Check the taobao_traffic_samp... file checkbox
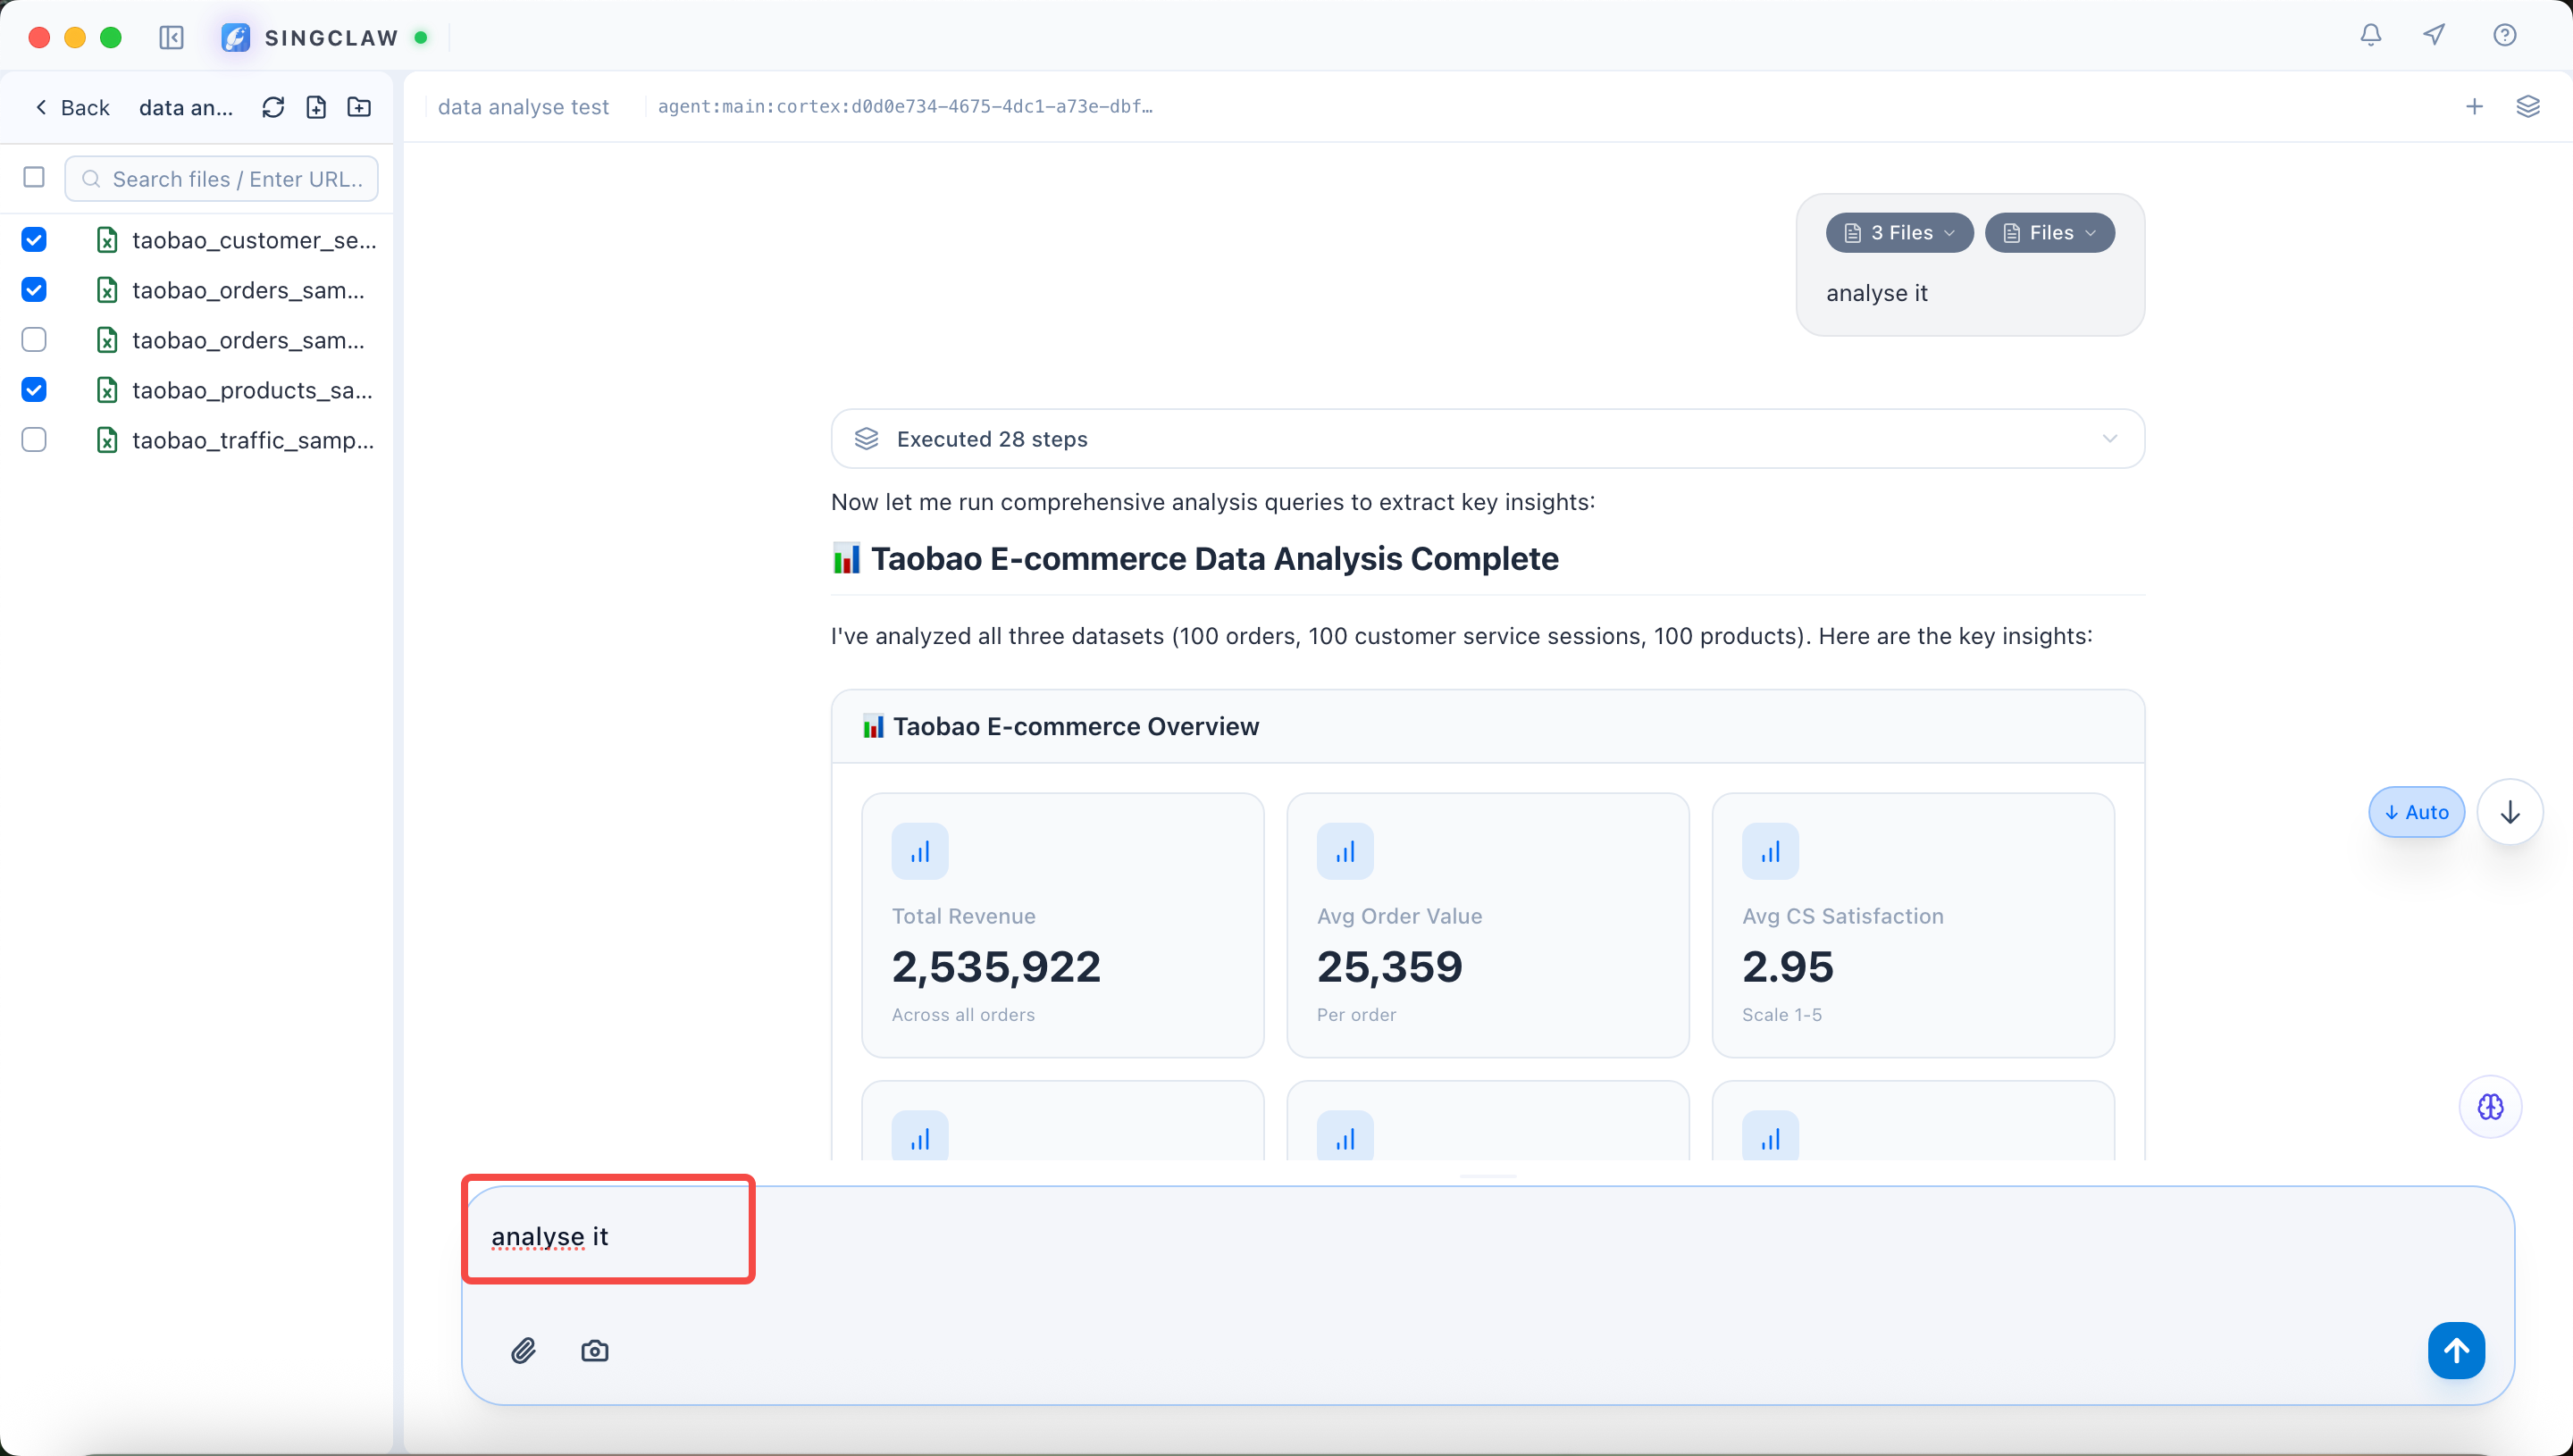Screen dimensions: 2573x1456 click(34, 440)
